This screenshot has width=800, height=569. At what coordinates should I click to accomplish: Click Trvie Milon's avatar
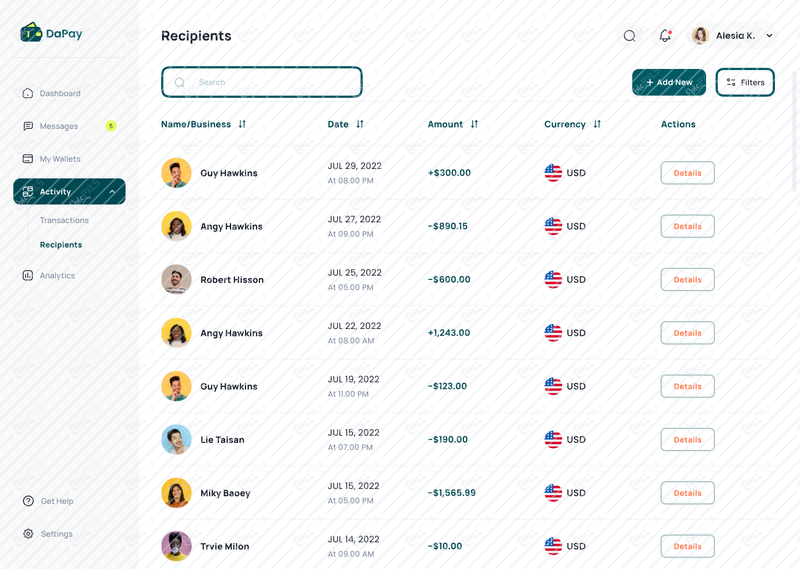click(177, 546)
